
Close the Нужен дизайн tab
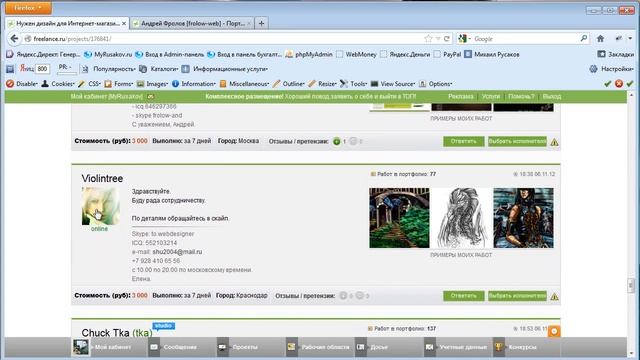[x=124, y=24]
